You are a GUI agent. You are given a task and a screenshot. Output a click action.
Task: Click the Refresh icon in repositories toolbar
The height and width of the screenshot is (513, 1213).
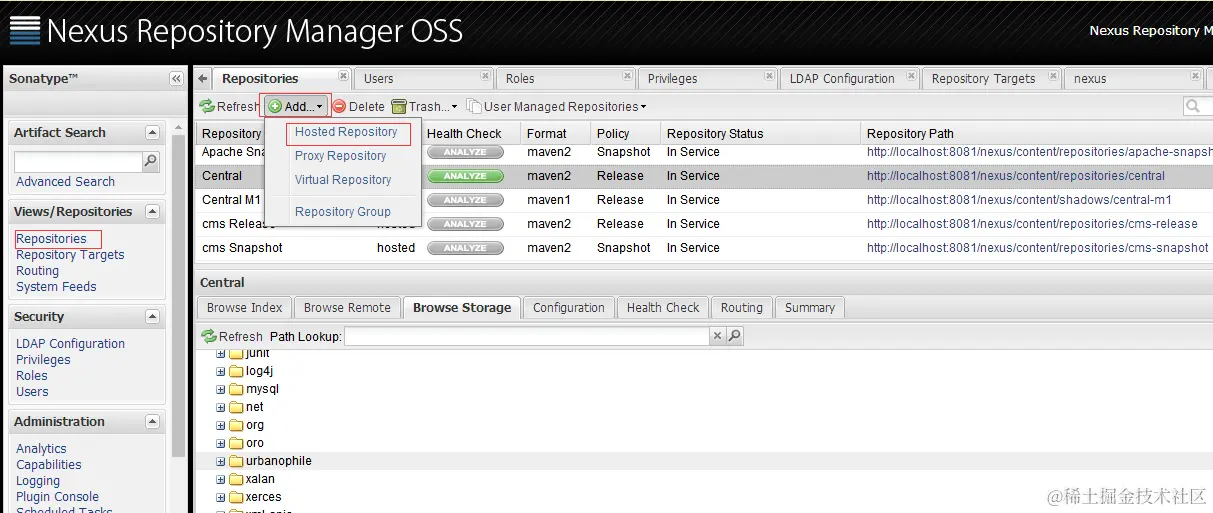[207, 106]
